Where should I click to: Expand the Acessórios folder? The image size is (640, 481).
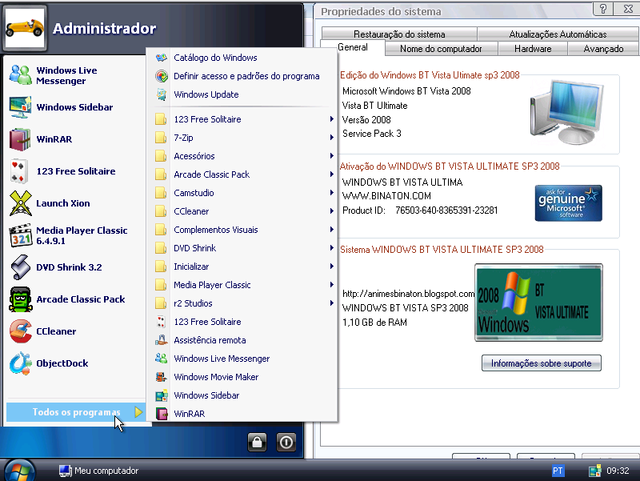242,156
